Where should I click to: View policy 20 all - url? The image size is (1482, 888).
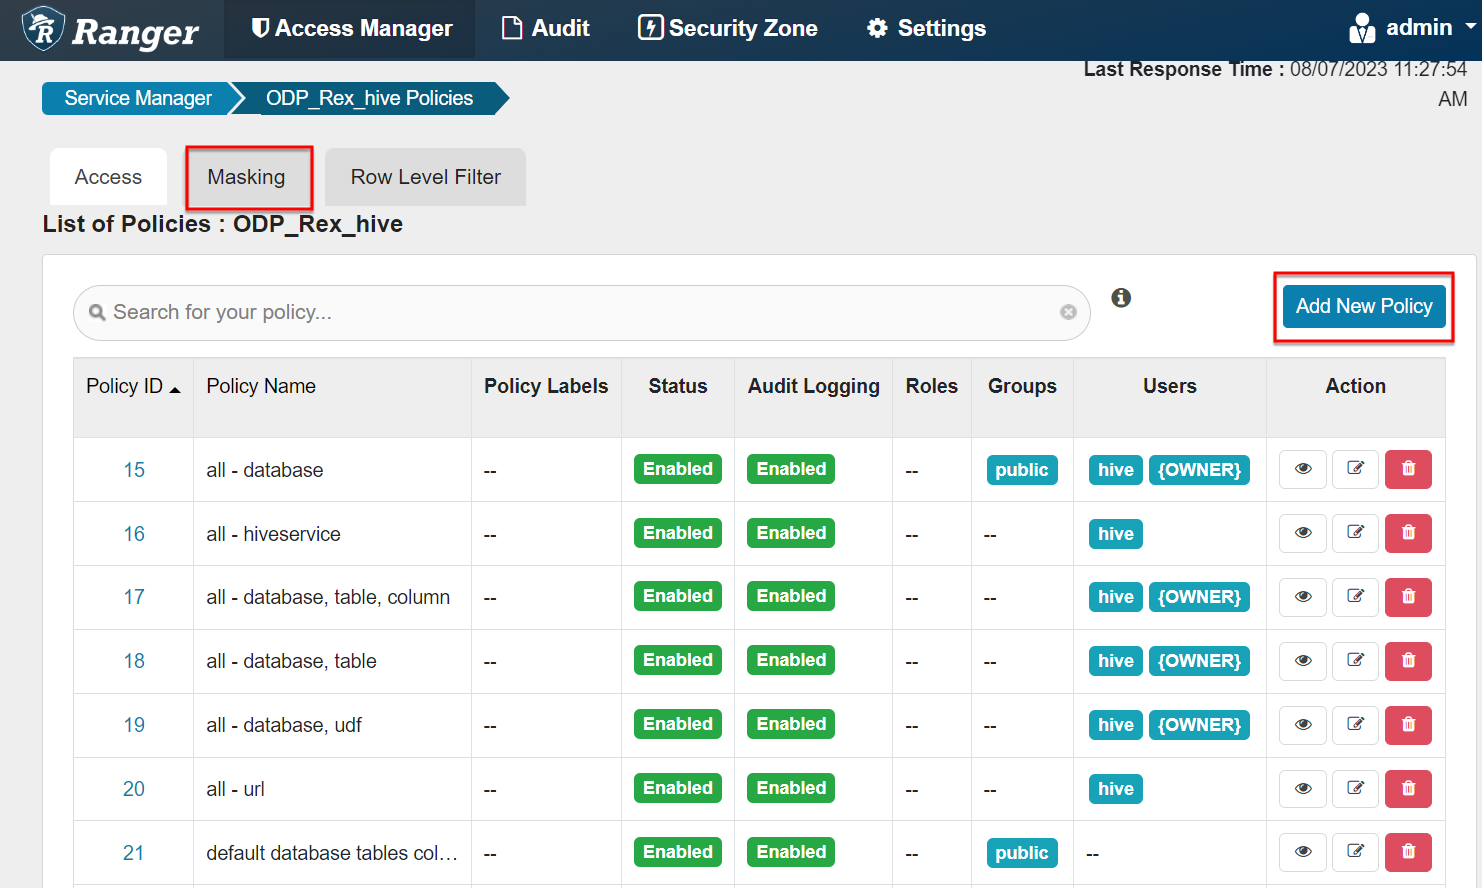coord(1303,789)
